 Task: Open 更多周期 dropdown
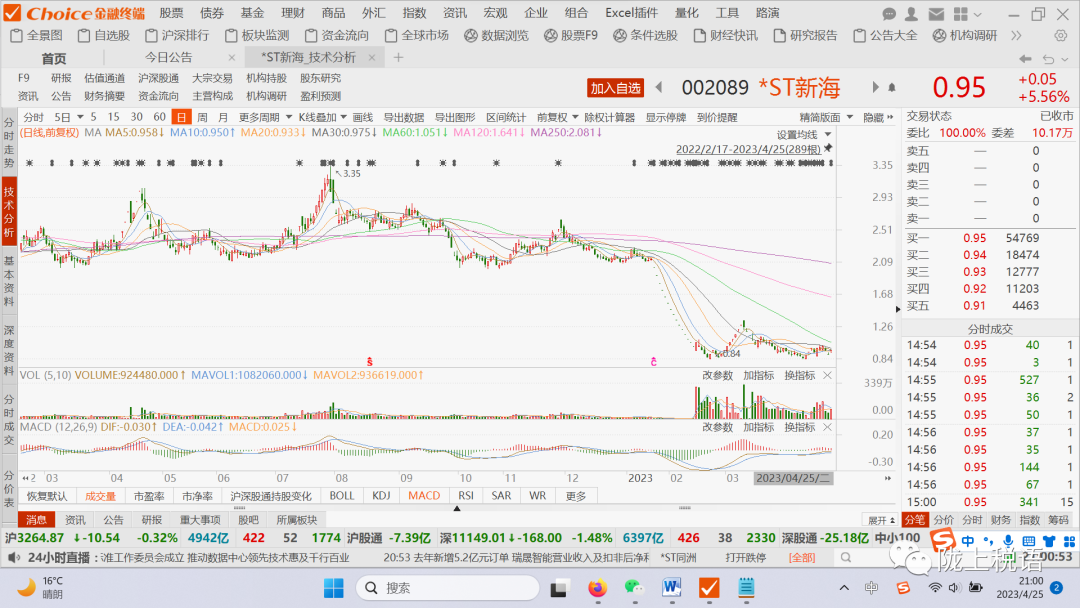coord(265,117)
